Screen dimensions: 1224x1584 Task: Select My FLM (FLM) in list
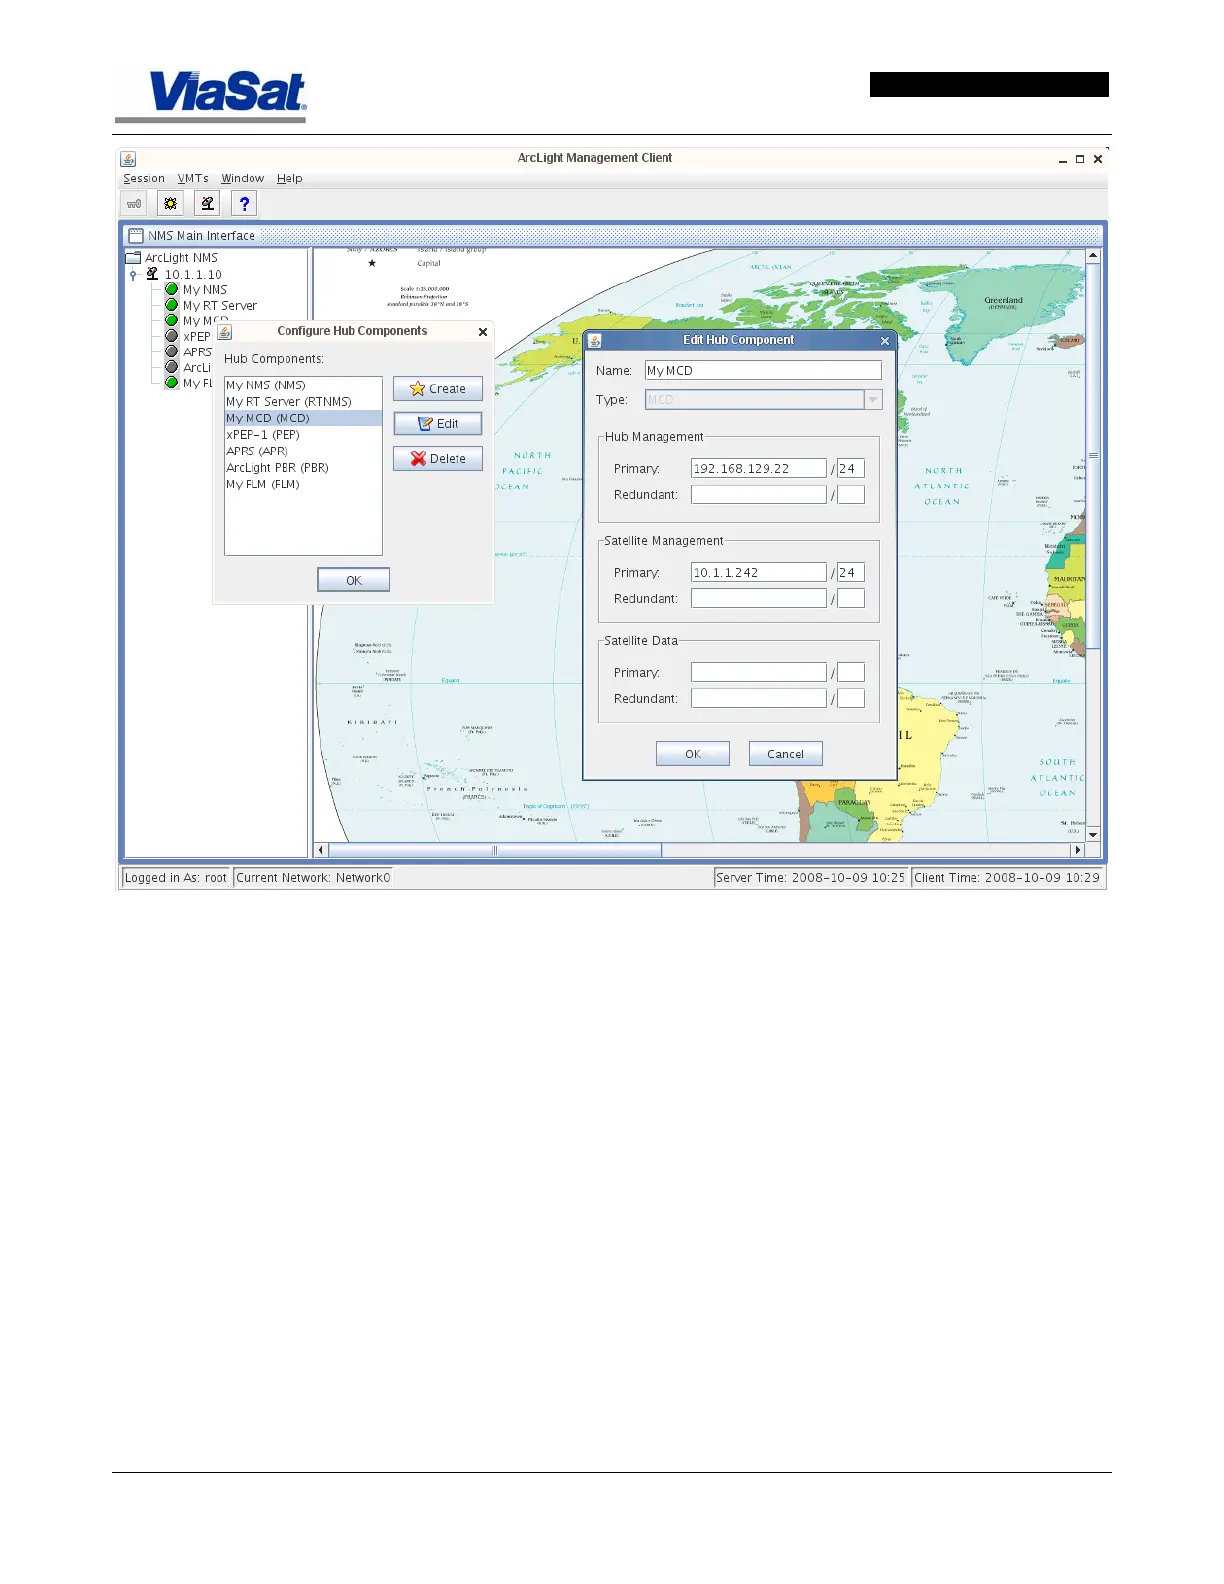click(x=303, y=484)
